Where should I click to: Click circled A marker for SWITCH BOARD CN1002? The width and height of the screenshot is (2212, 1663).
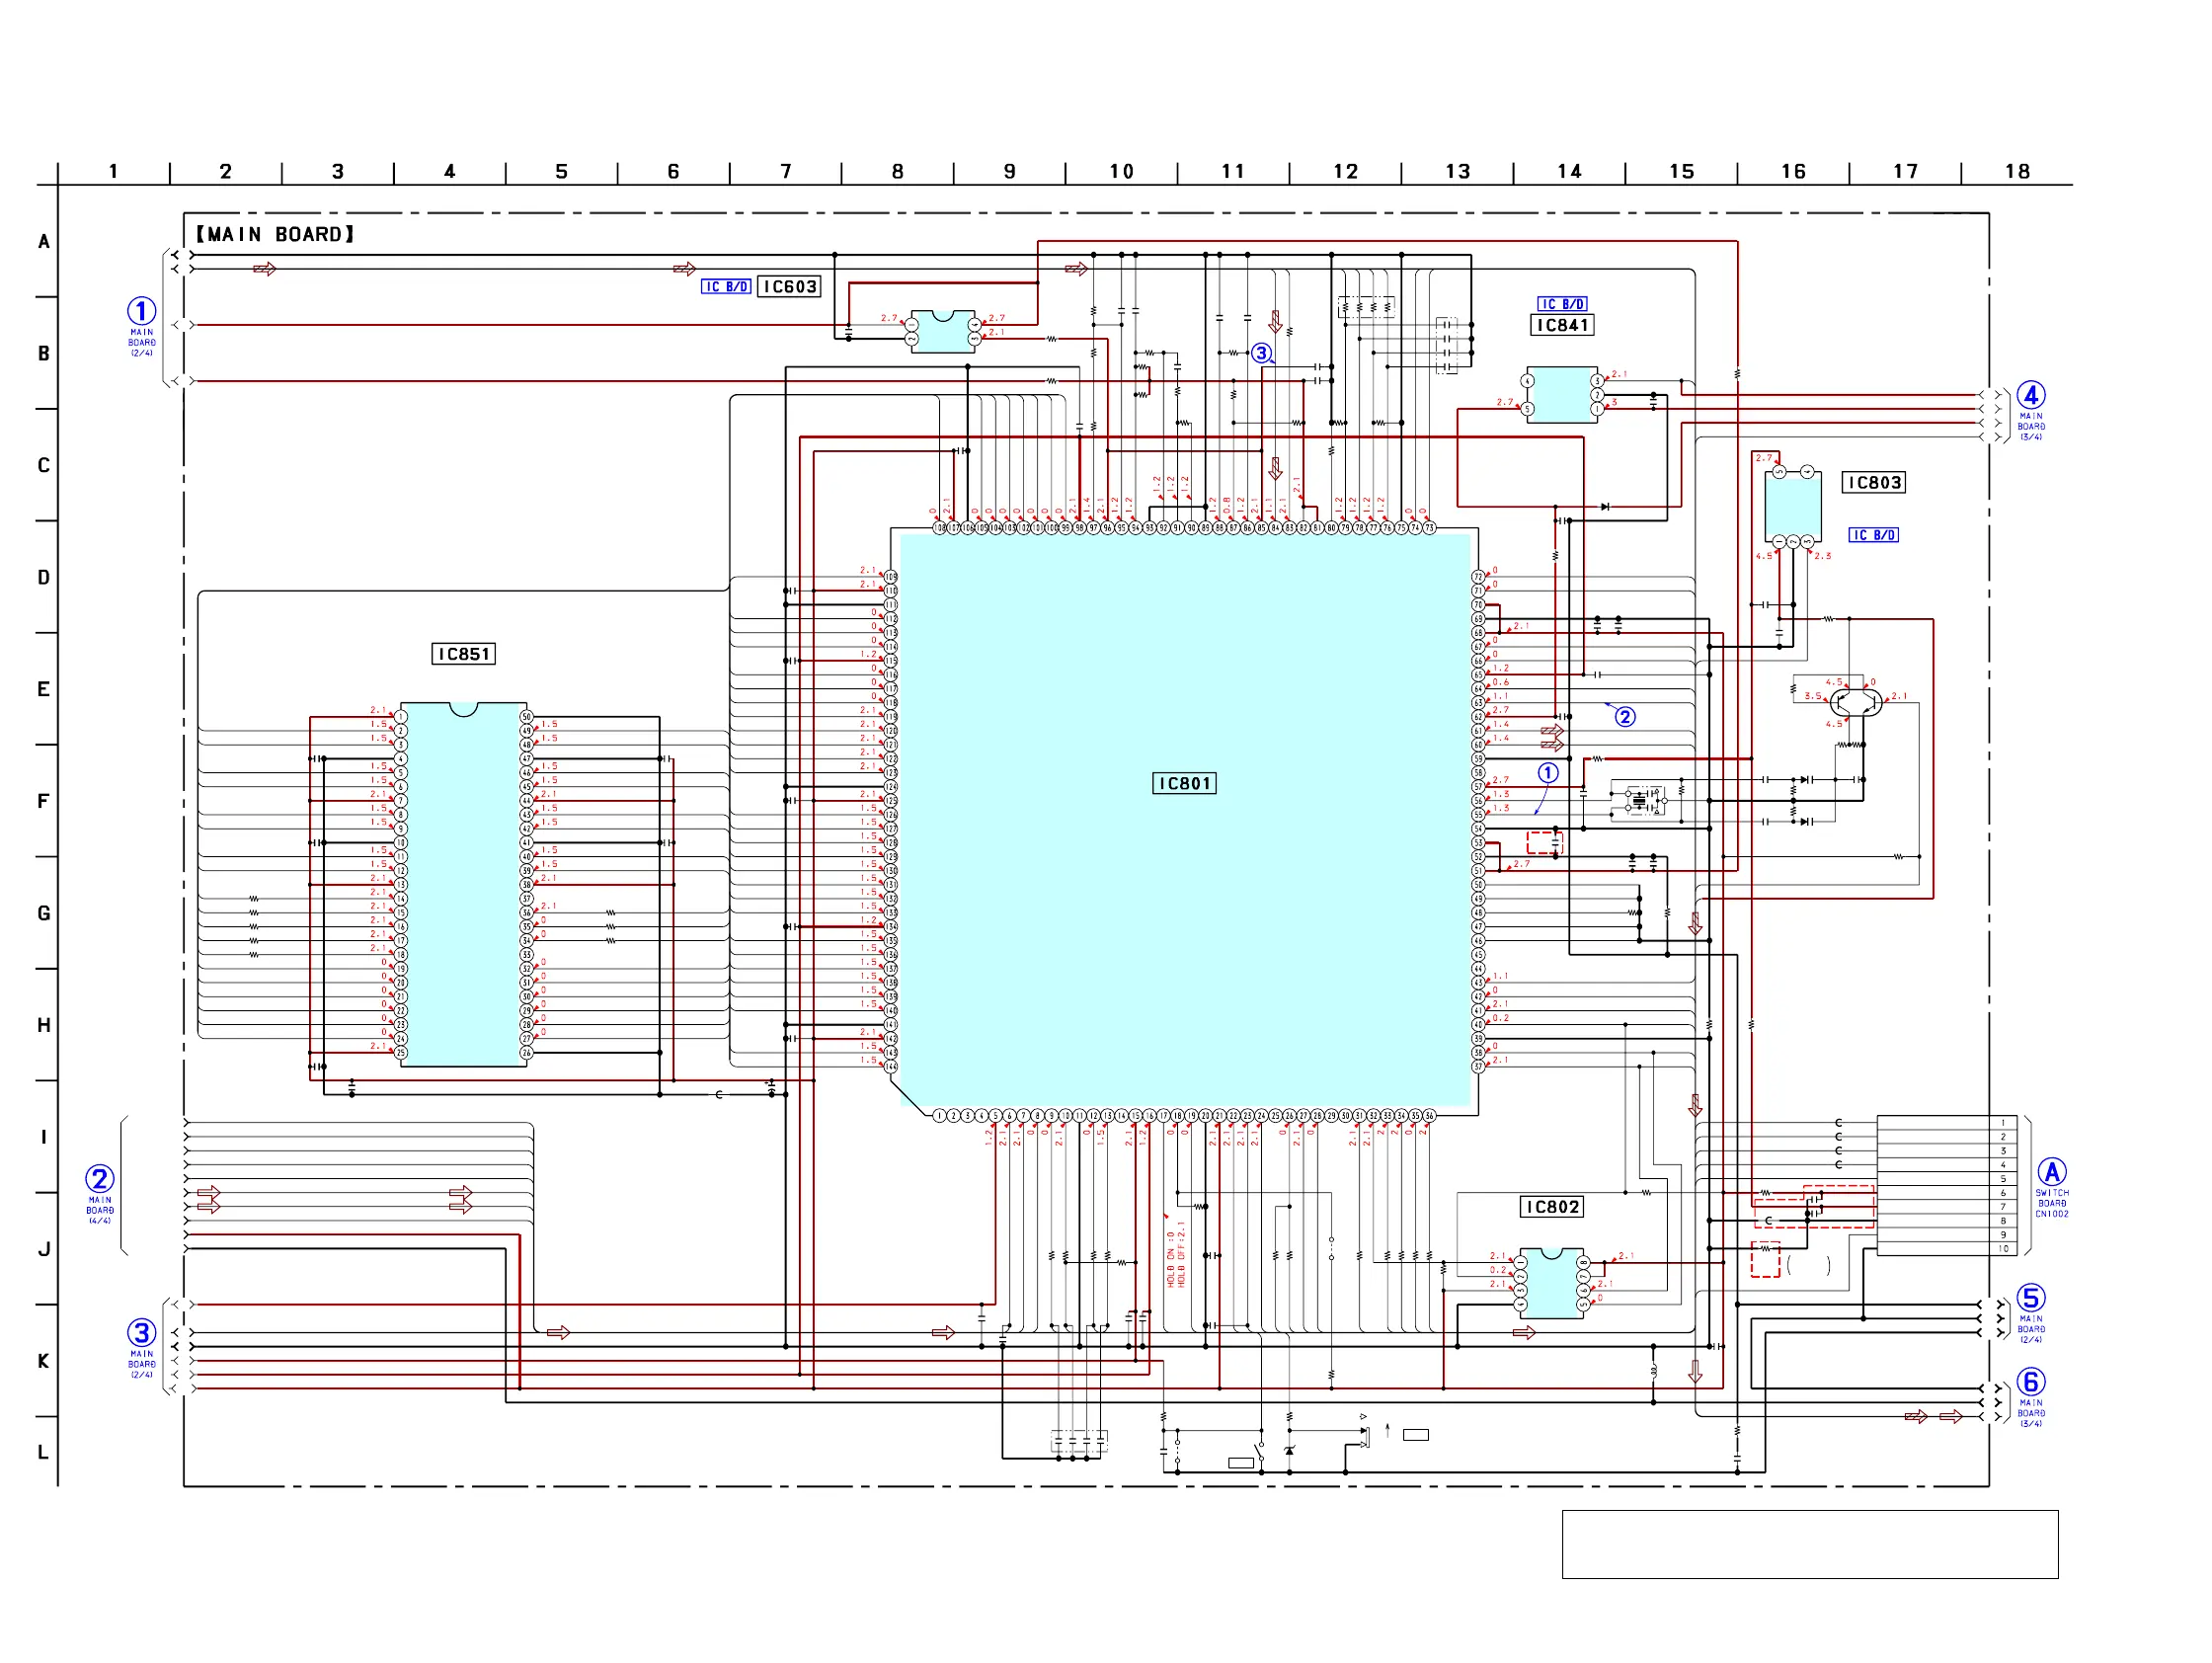pos(2052,1172)
